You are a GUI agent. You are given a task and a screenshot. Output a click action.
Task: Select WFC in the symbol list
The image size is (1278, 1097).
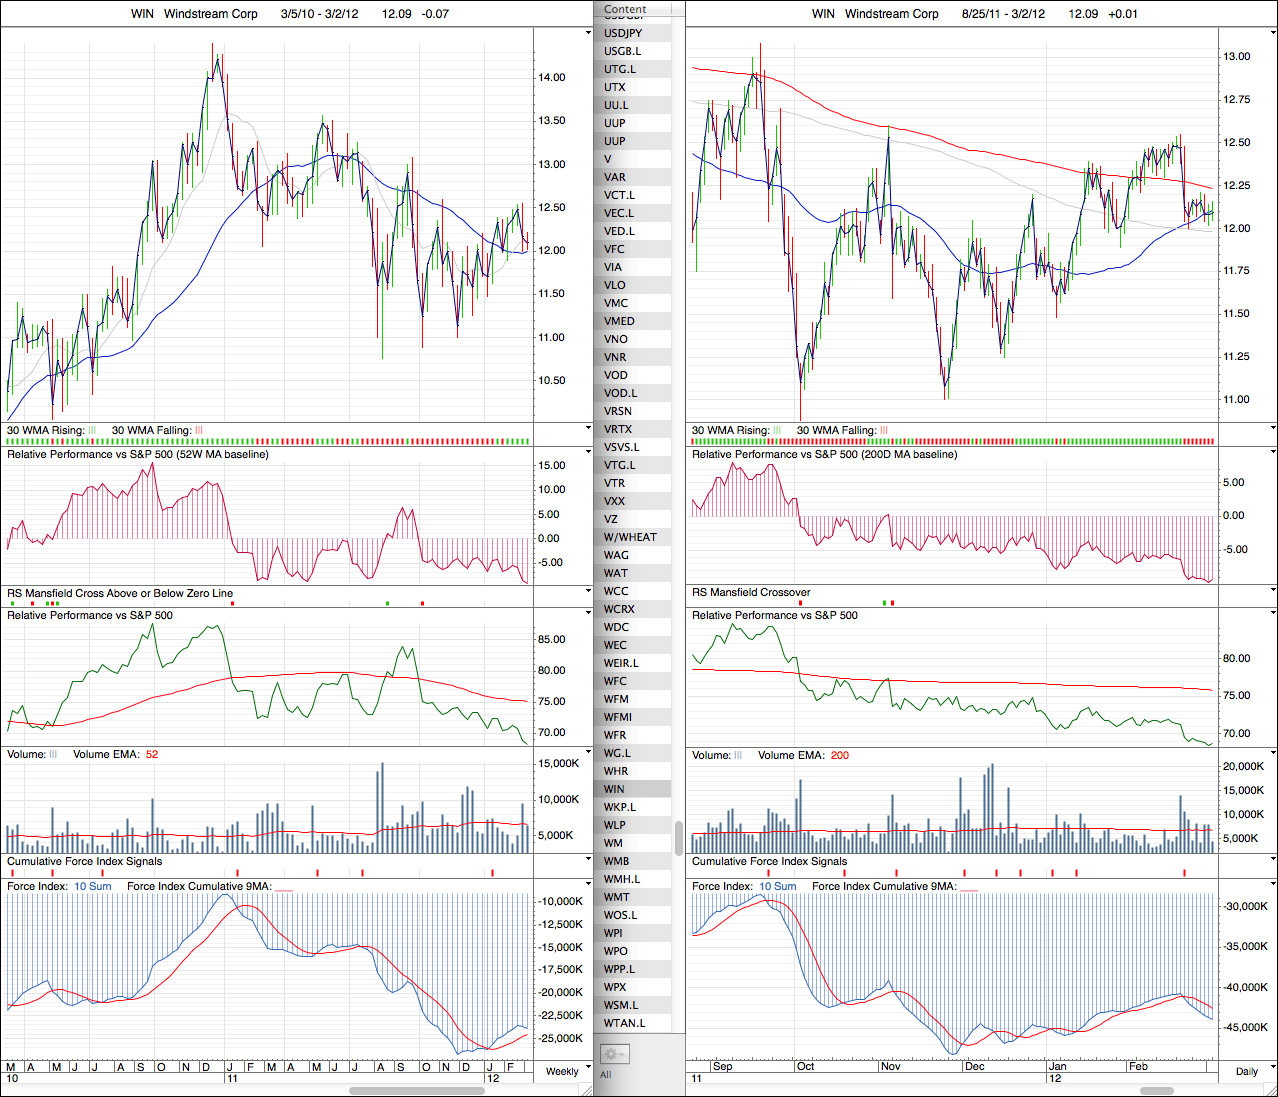(x=615, y=681)
